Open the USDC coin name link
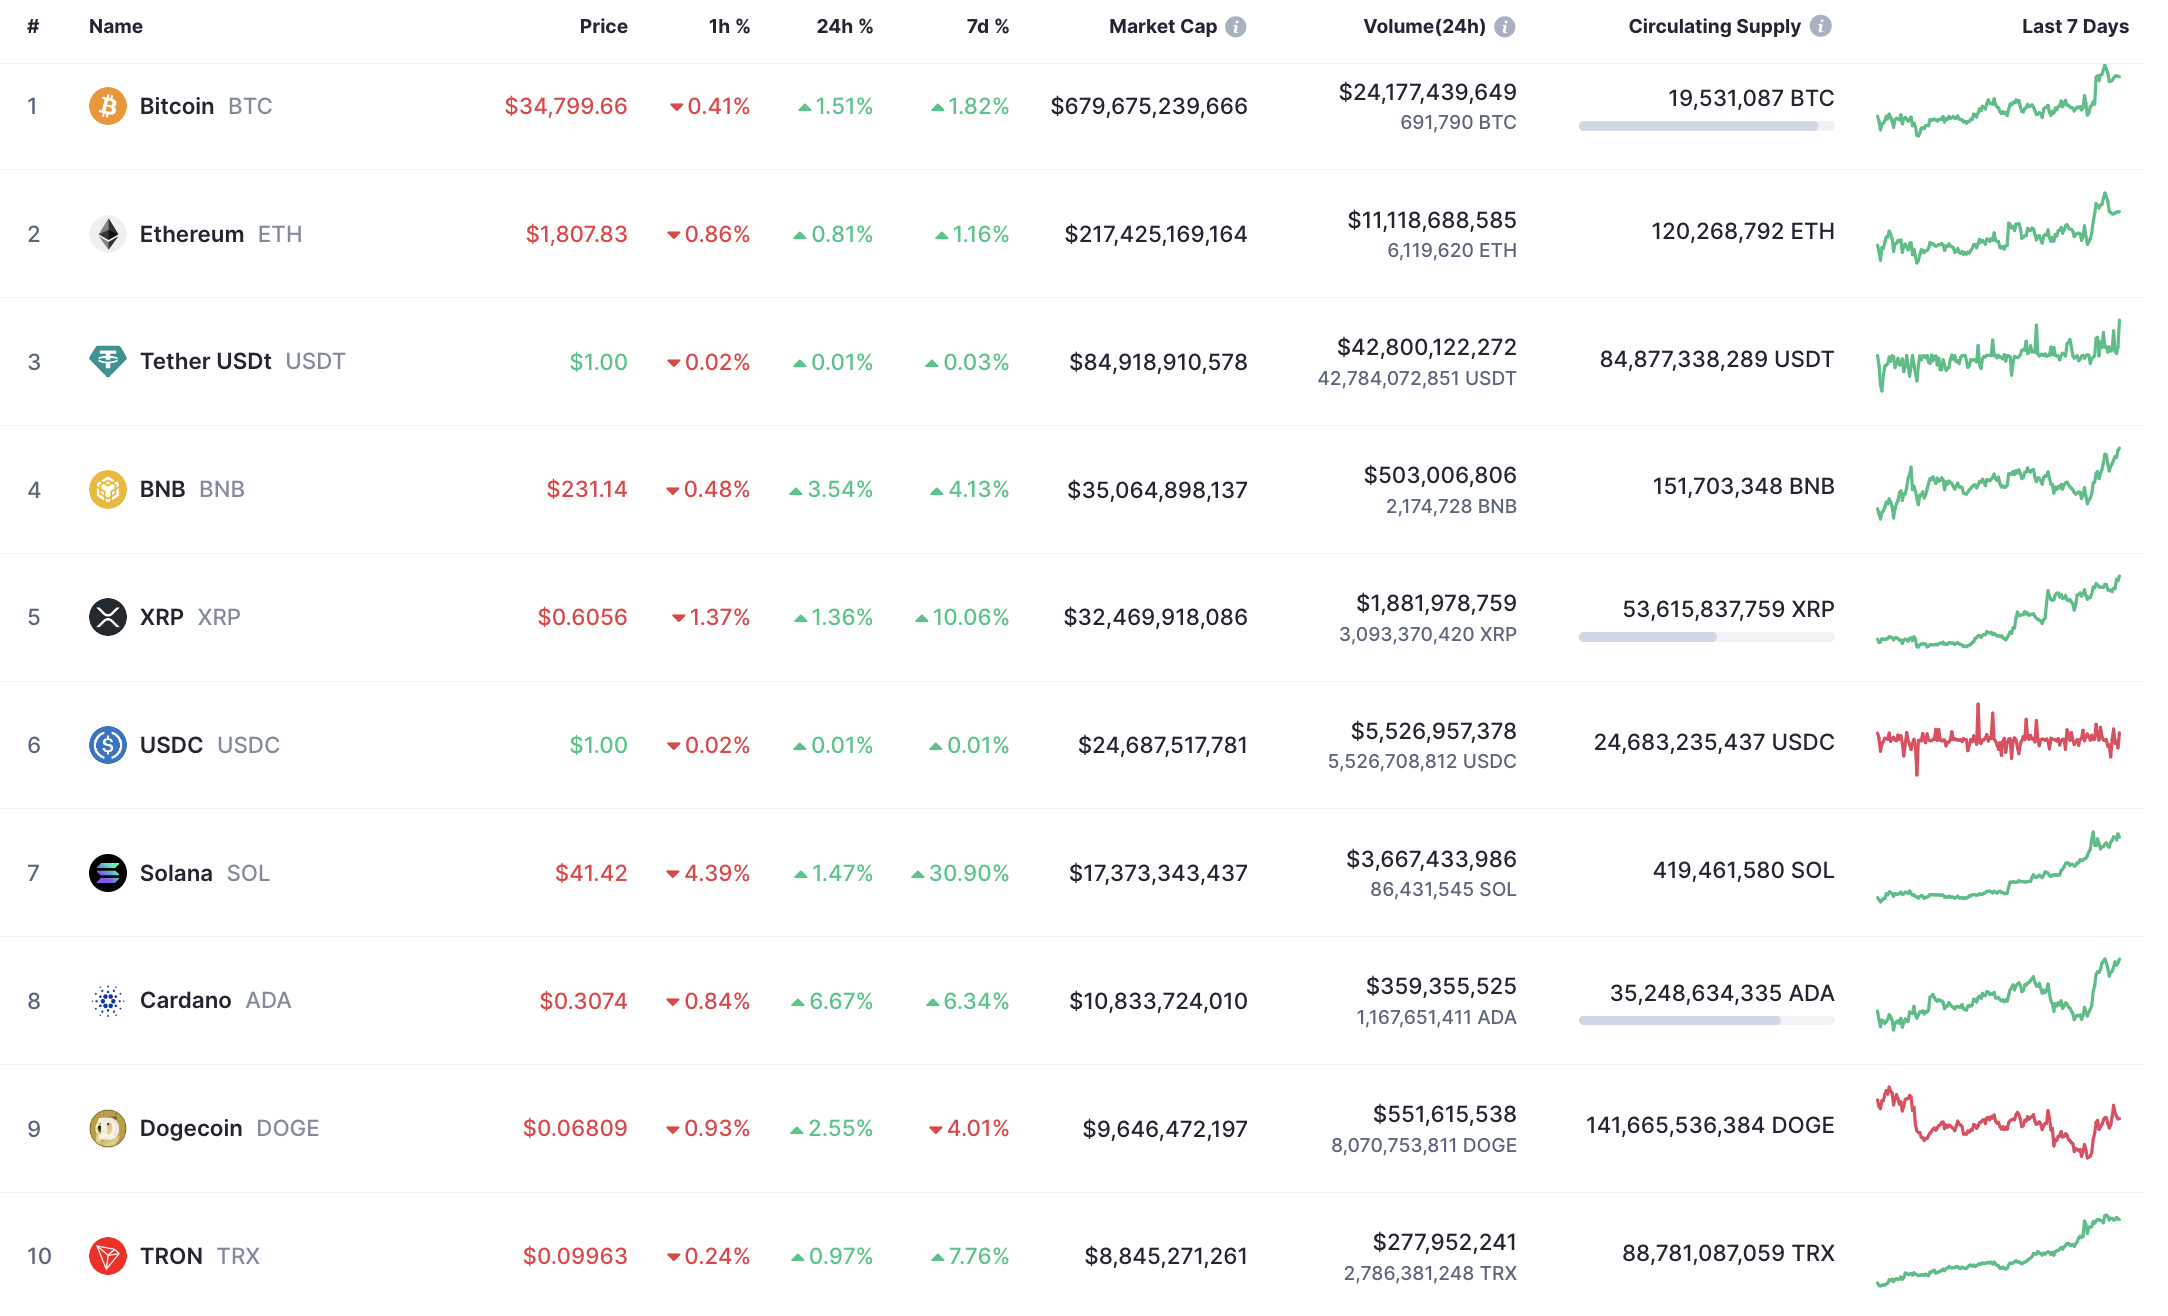Viewport: 2168px width, 1316px height. (x=172, y=745)
